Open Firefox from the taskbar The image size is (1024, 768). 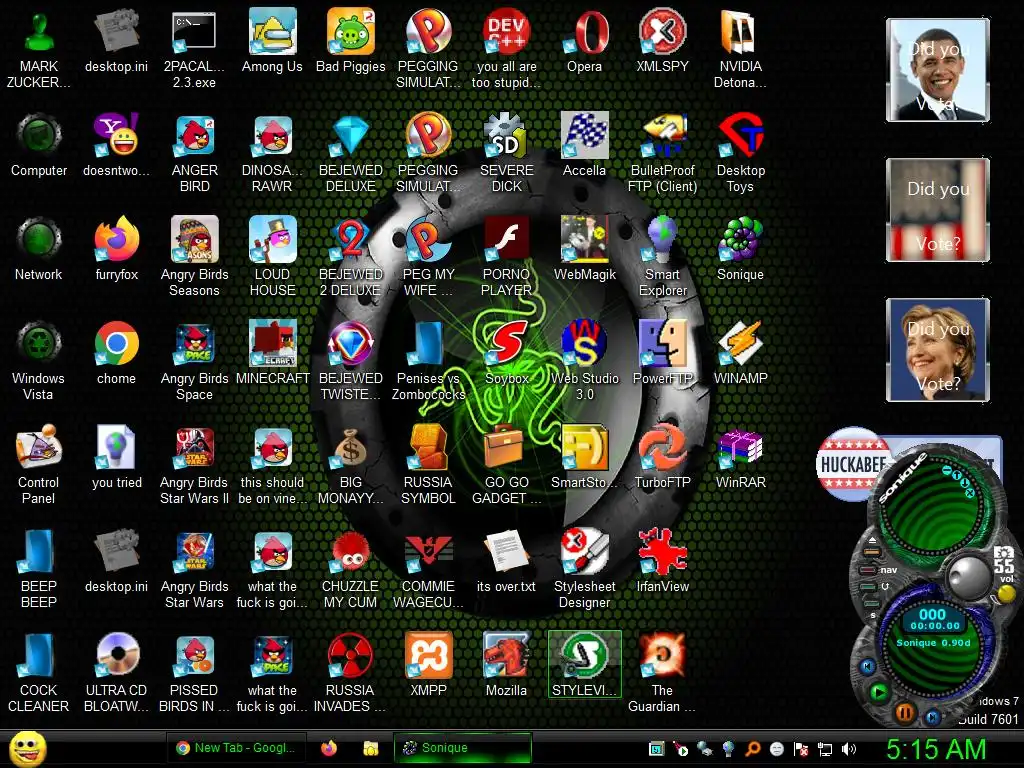point(328,748)
